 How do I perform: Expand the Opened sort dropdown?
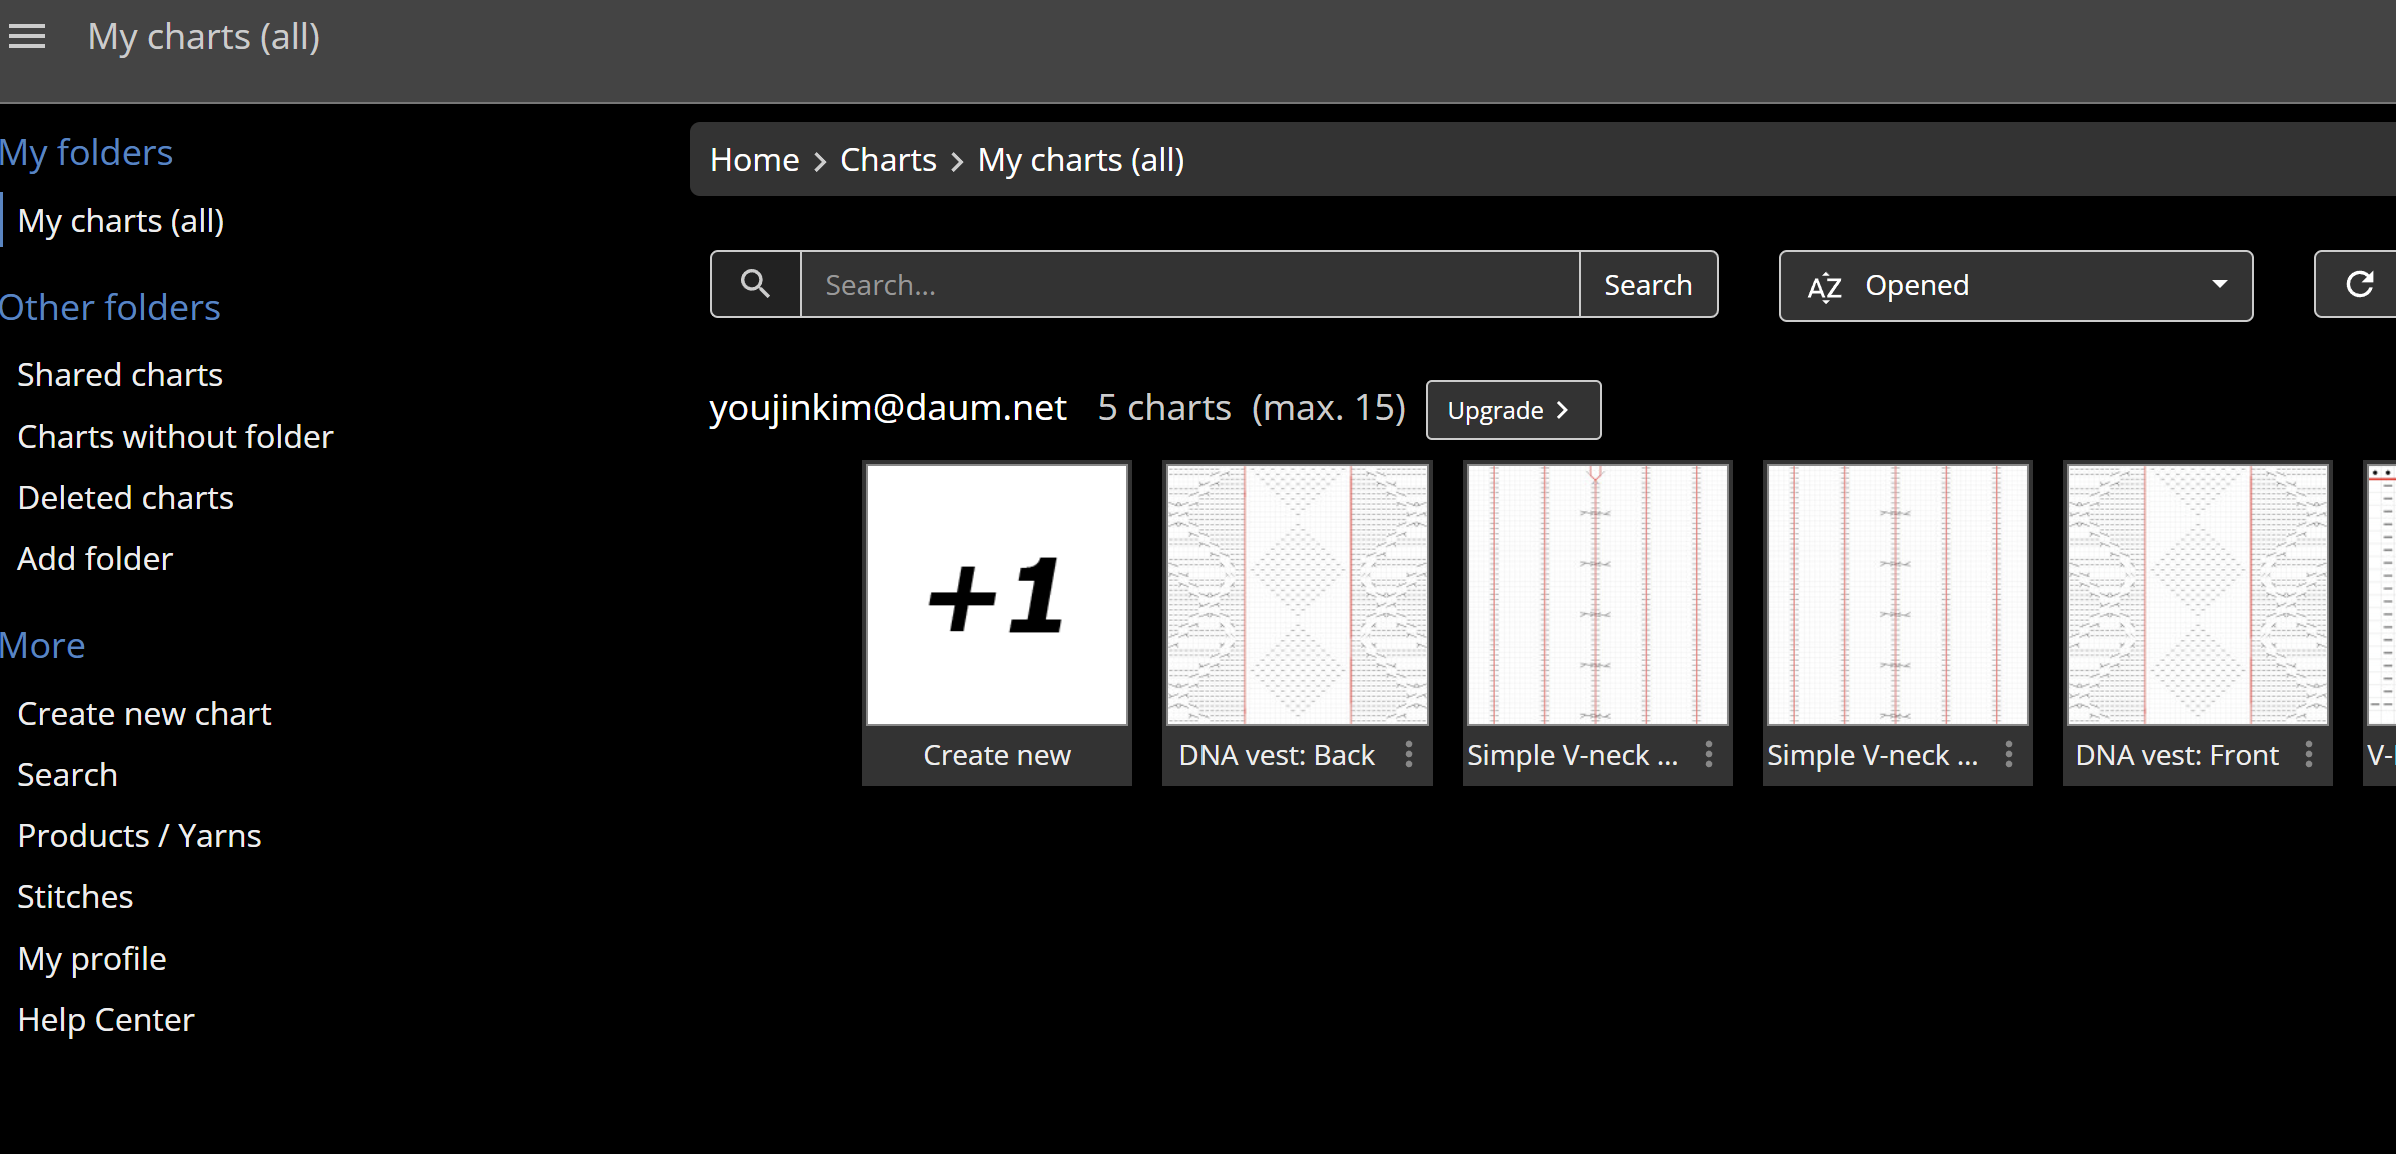(x=2015, y=286)
